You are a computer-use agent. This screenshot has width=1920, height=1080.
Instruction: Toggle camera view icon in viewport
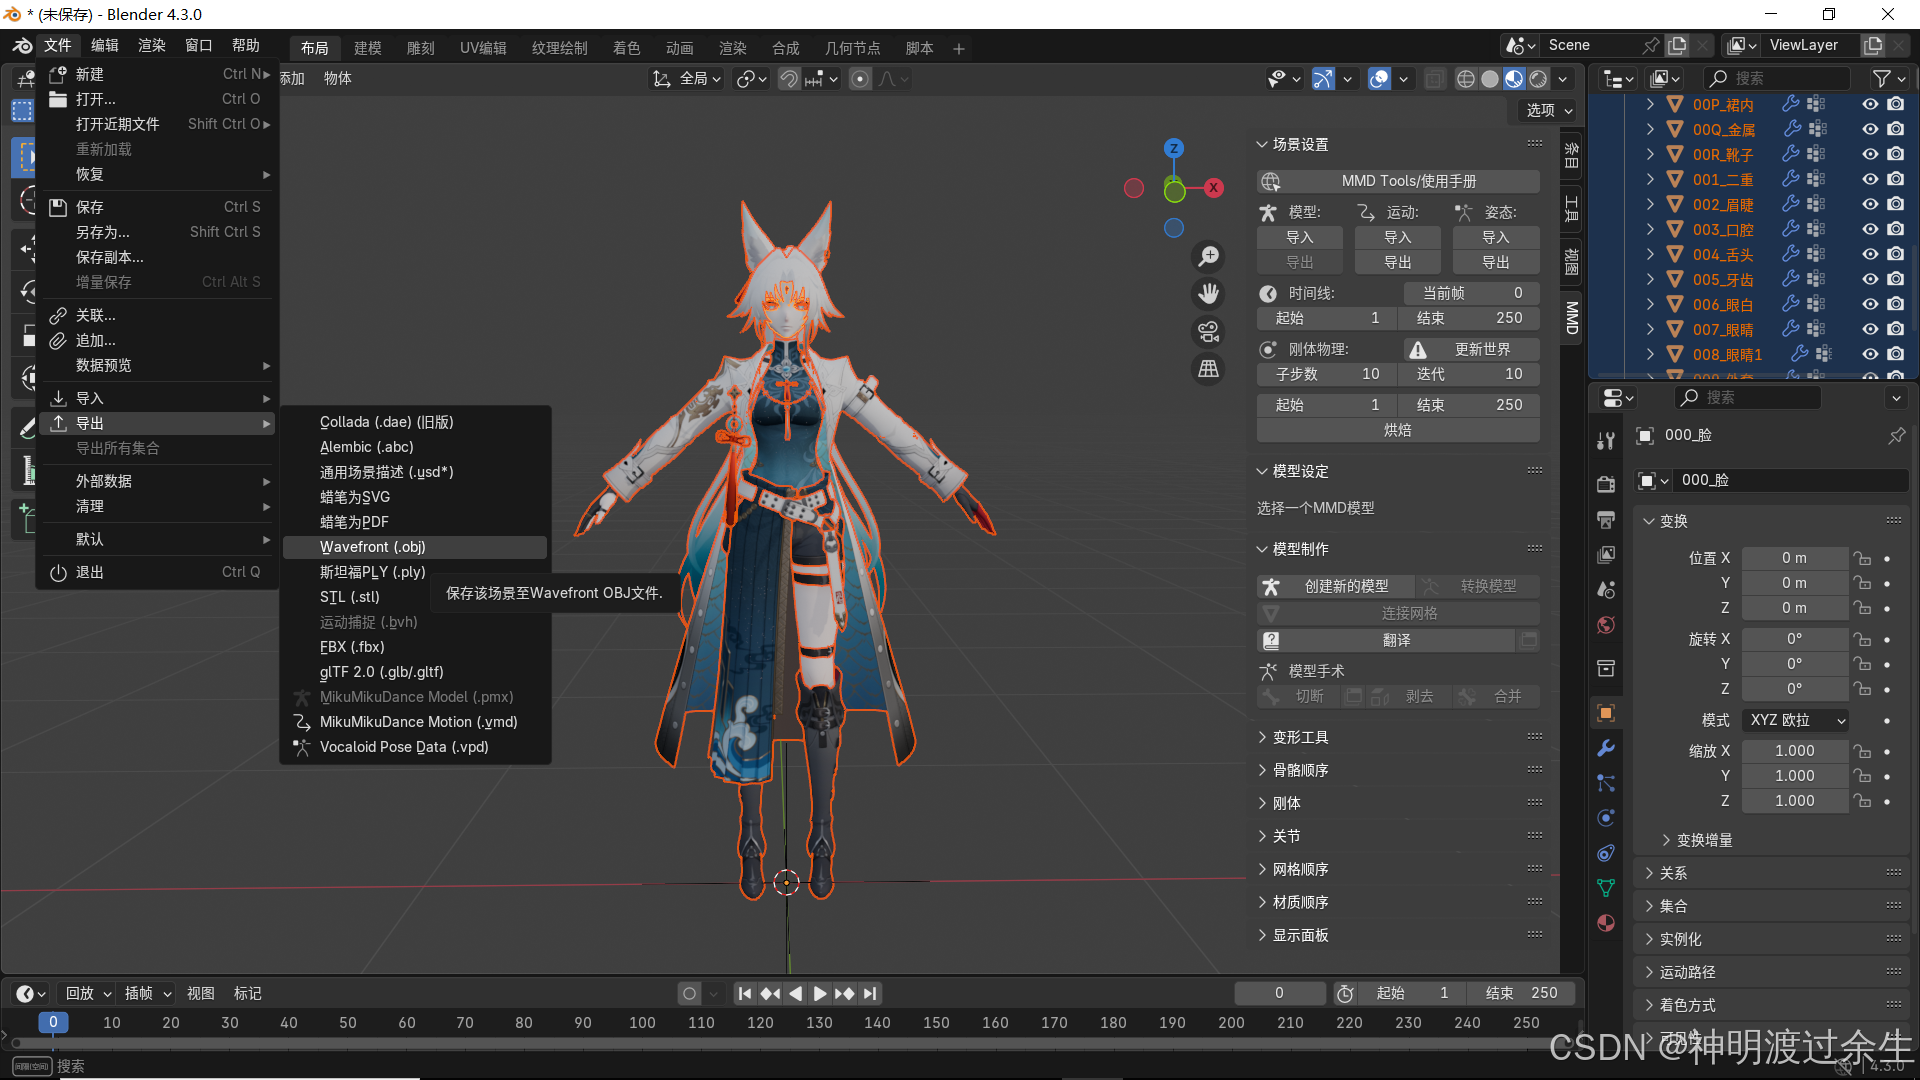pos(1209,331)
